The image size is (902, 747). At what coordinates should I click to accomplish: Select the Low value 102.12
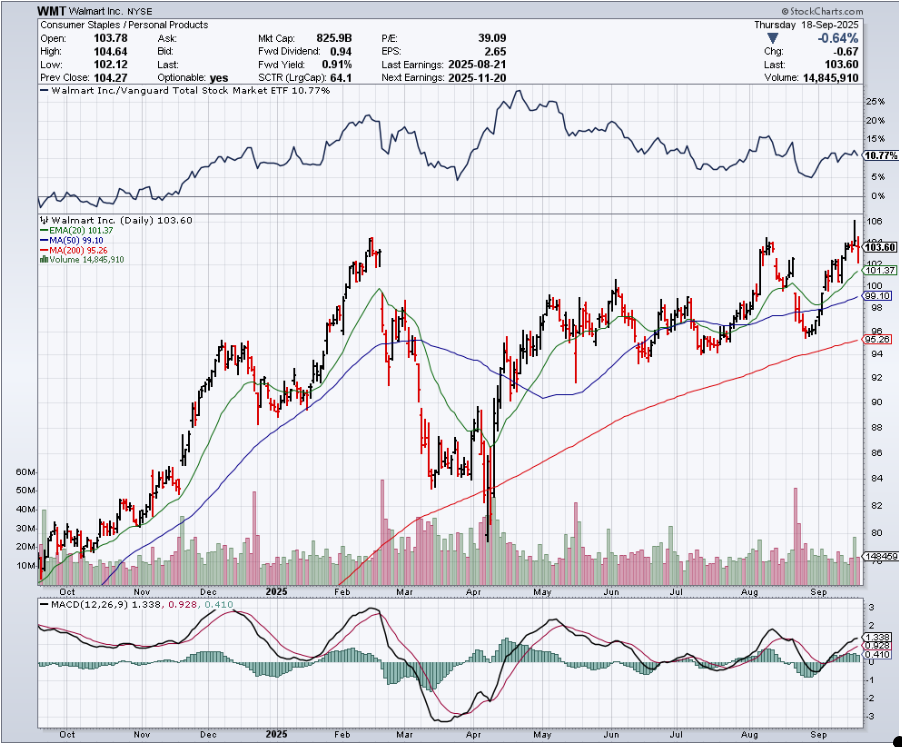110,64
